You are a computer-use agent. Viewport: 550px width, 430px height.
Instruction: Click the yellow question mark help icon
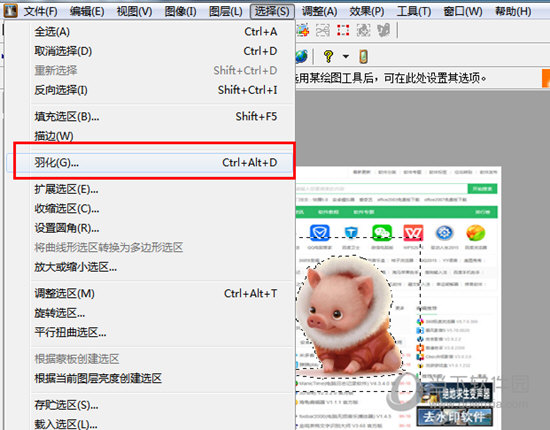[x=328, y=56]
